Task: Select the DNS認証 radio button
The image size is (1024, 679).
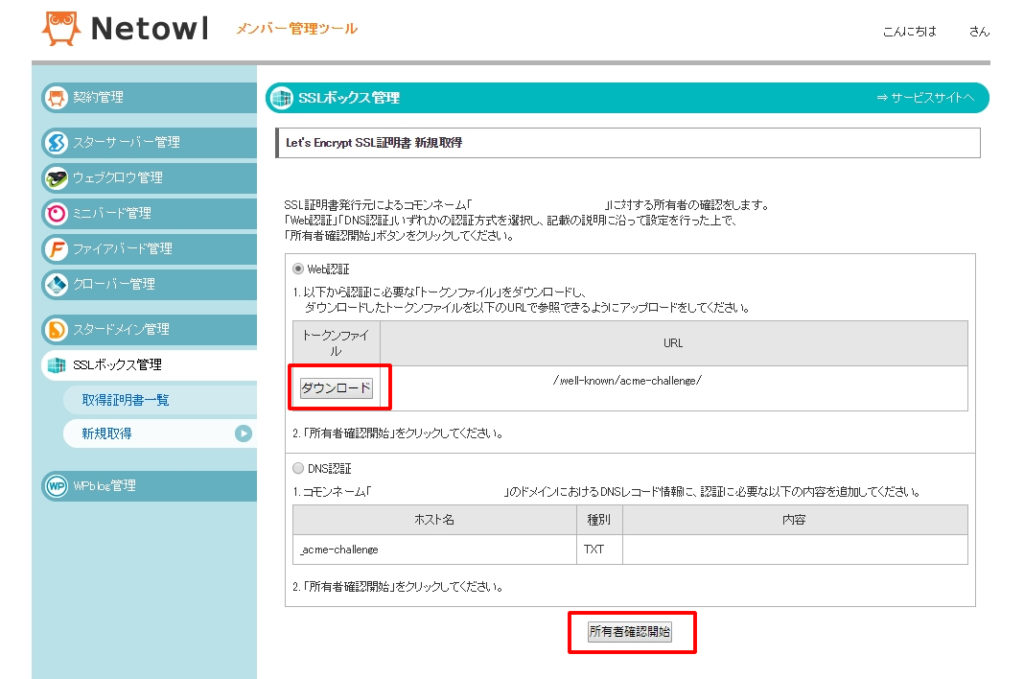Action: pos(298,470)
